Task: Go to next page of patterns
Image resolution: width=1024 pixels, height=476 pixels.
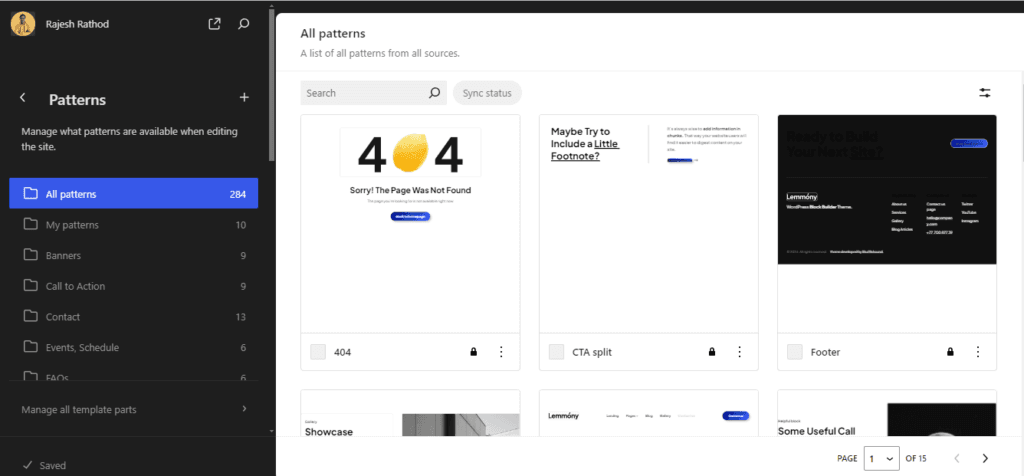Action: point(985,458)
